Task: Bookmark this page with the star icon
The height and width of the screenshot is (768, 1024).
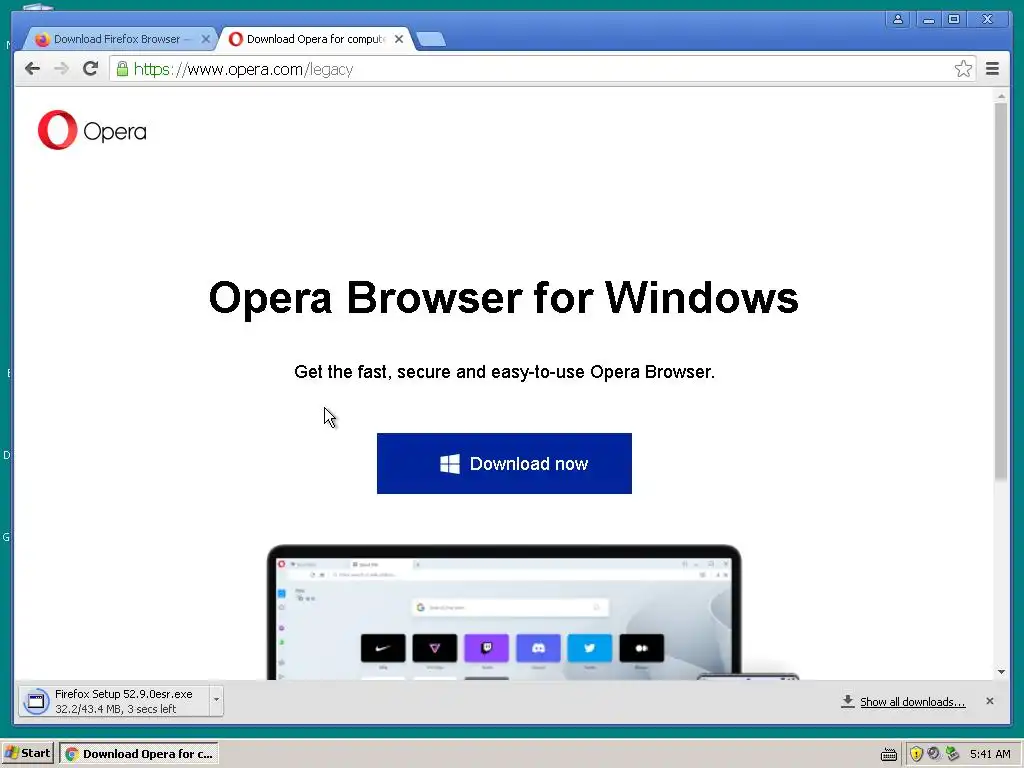Action: 963,69
